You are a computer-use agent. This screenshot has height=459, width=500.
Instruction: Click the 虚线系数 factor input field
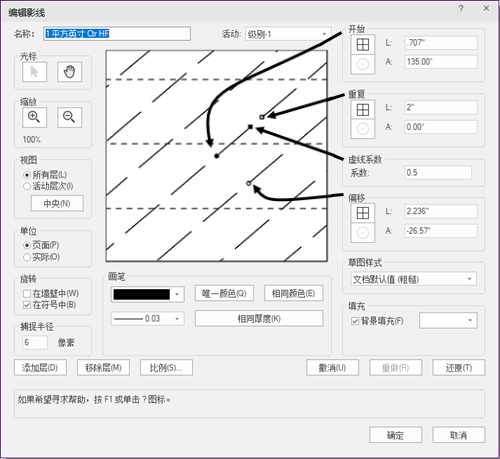click(x=438, y=173)
